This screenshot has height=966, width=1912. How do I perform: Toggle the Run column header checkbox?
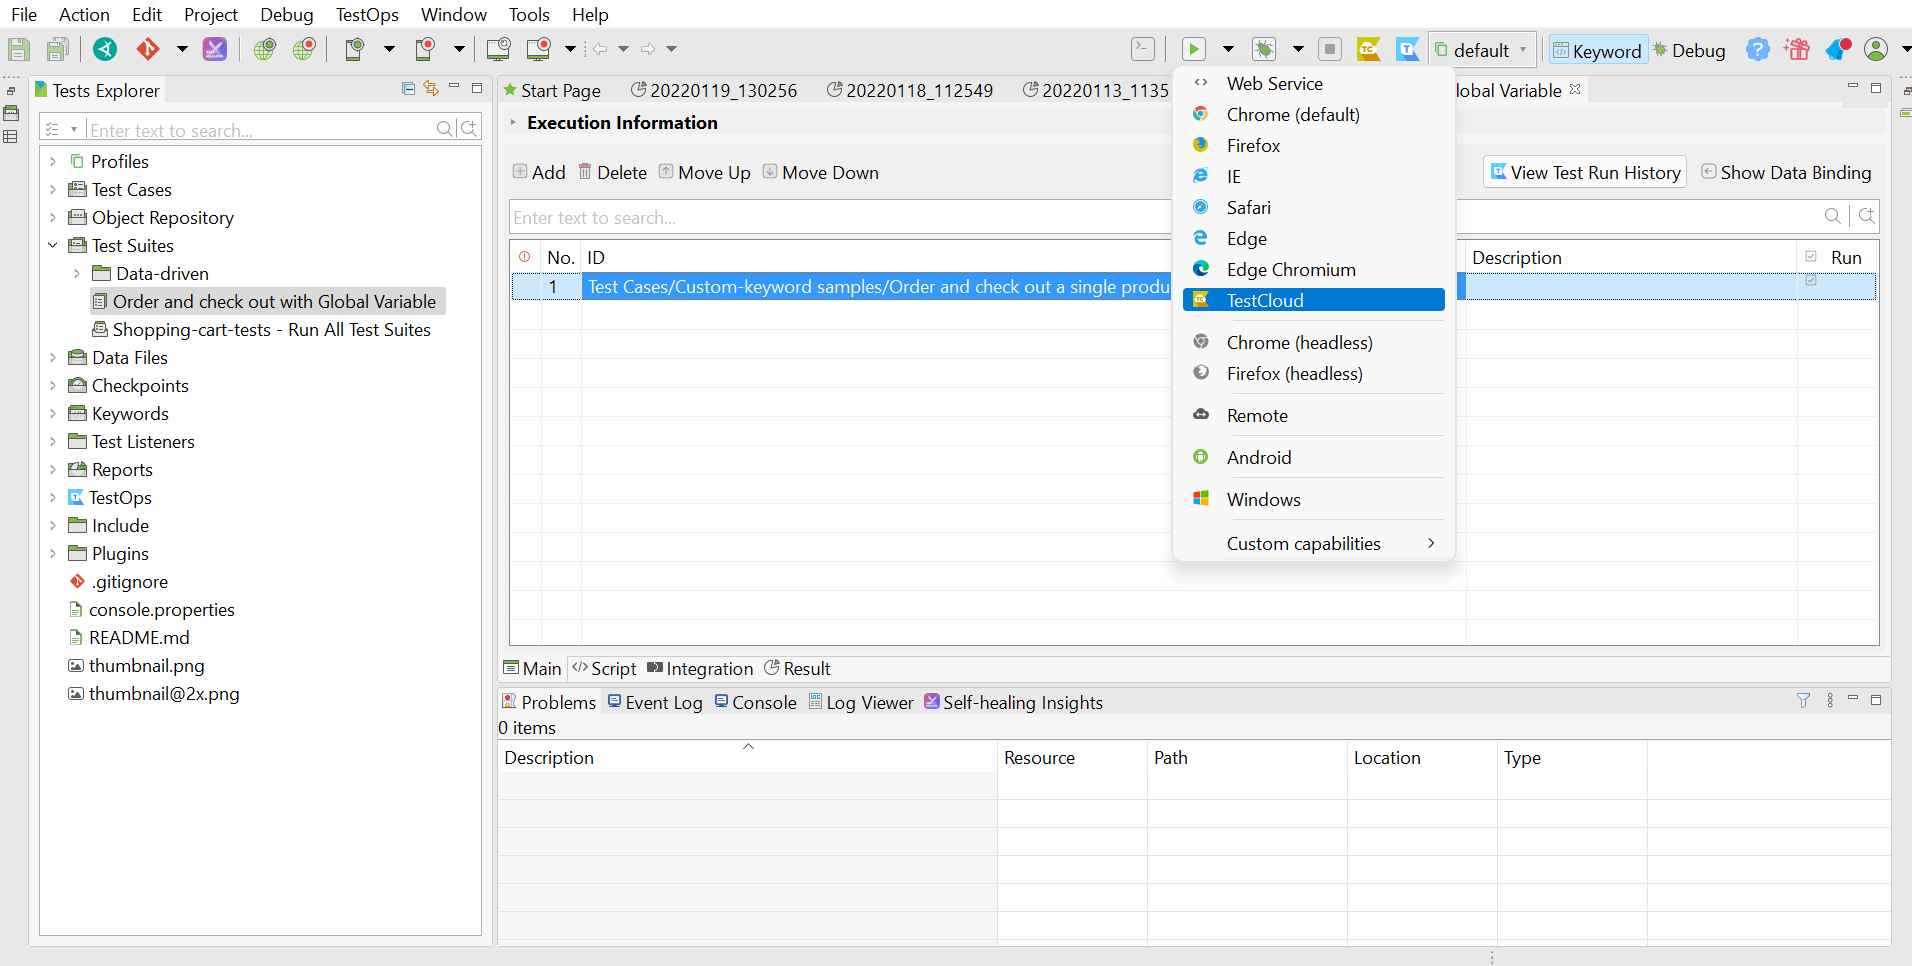(x=1811, y=257)
